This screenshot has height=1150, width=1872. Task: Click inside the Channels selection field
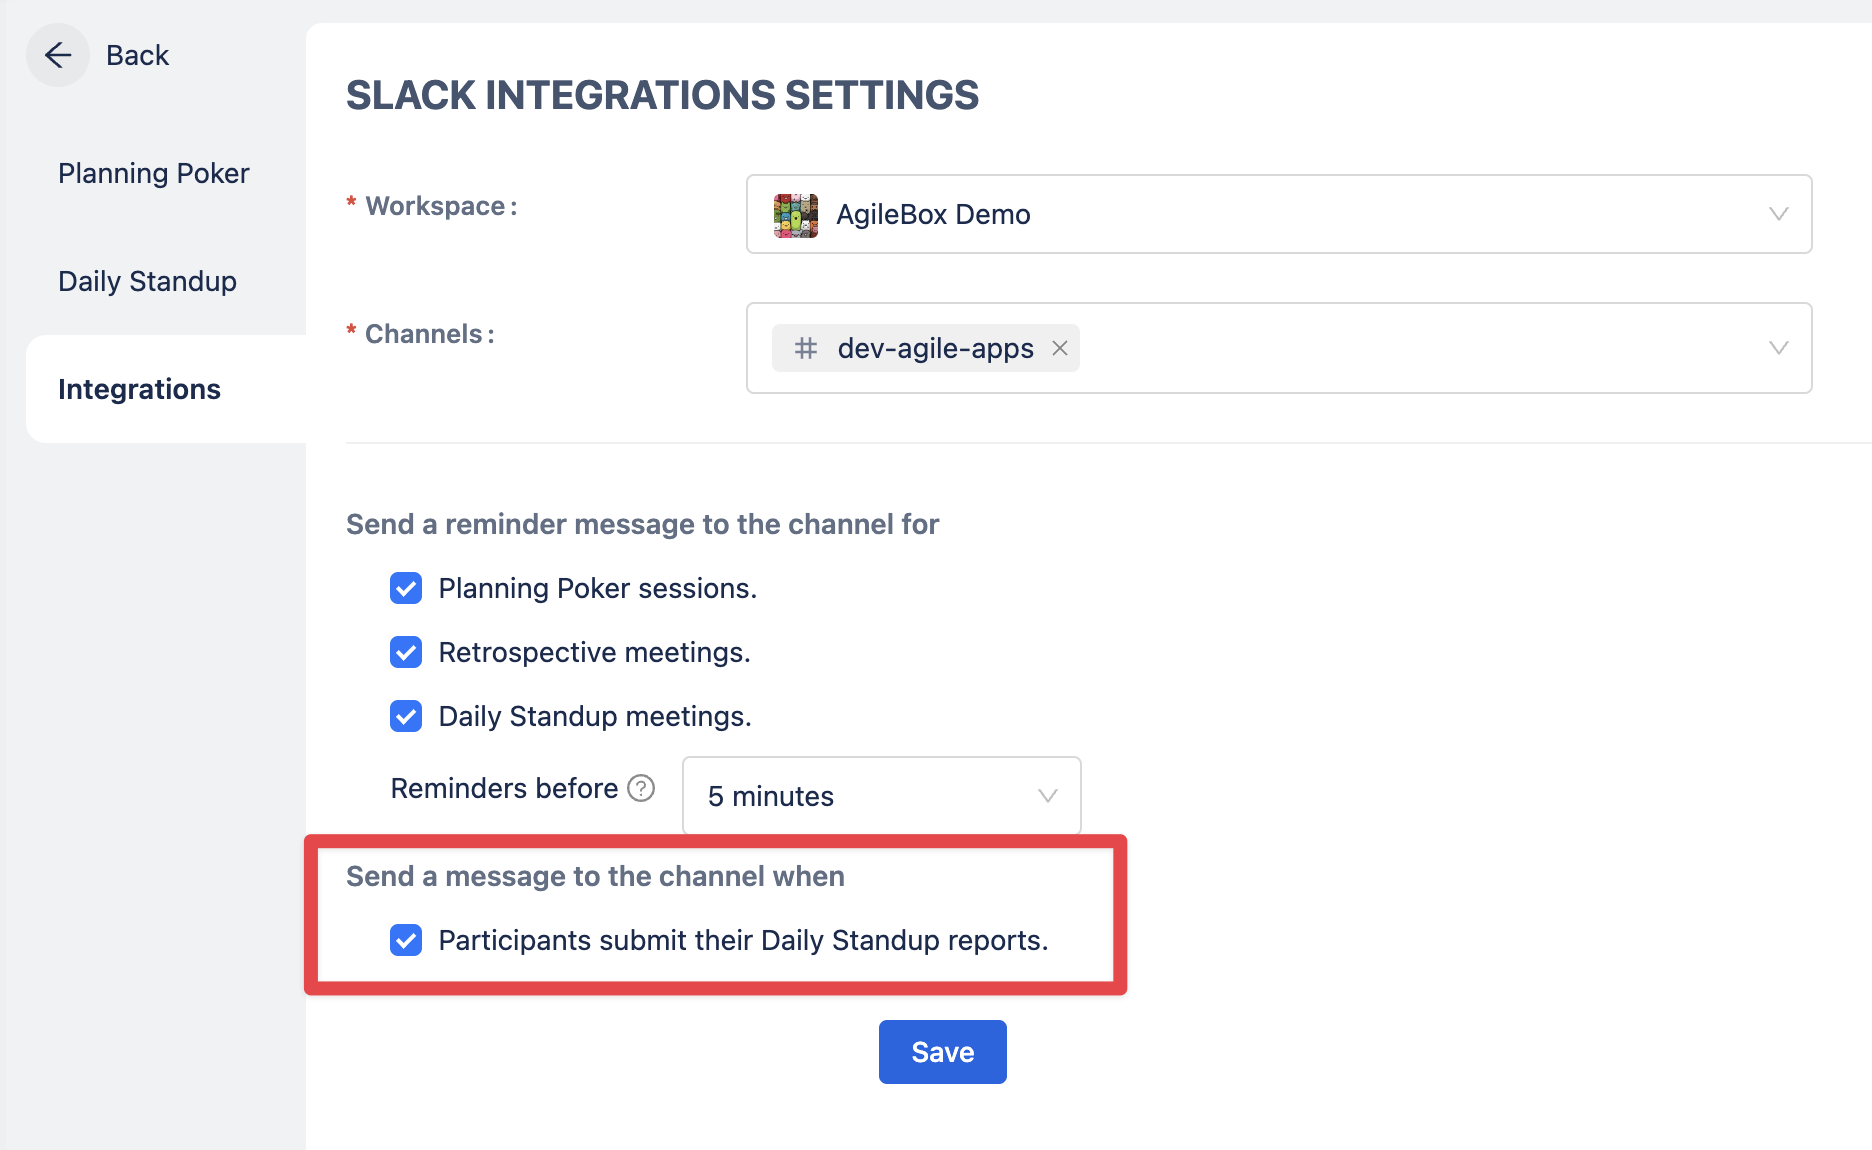(x=1400, y=348)
